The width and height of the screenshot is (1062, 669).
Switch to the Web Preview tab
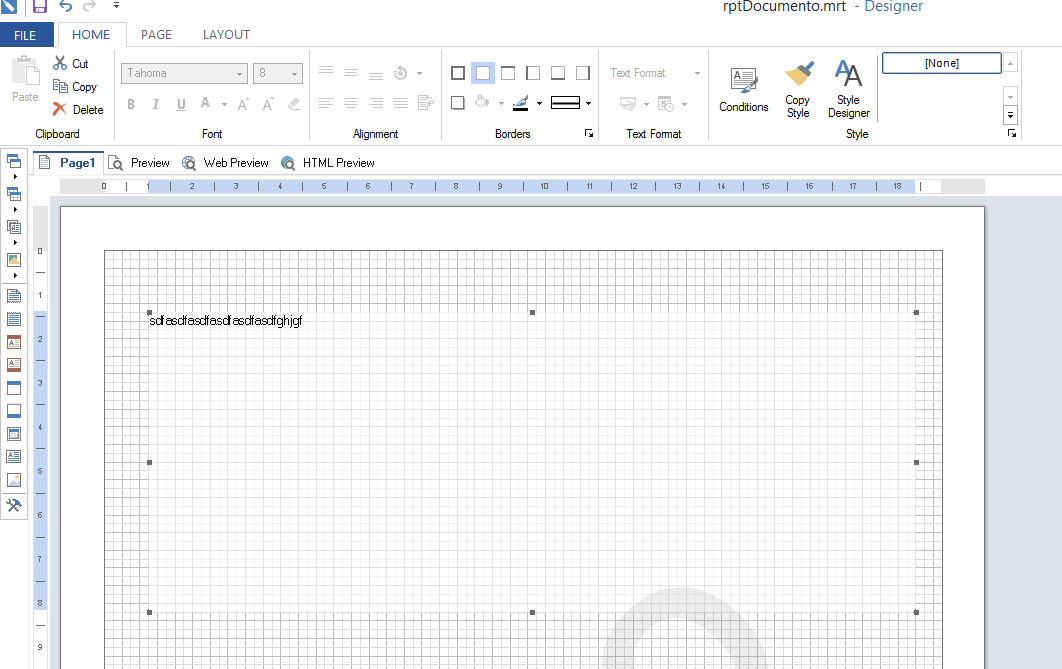point(225,163)
